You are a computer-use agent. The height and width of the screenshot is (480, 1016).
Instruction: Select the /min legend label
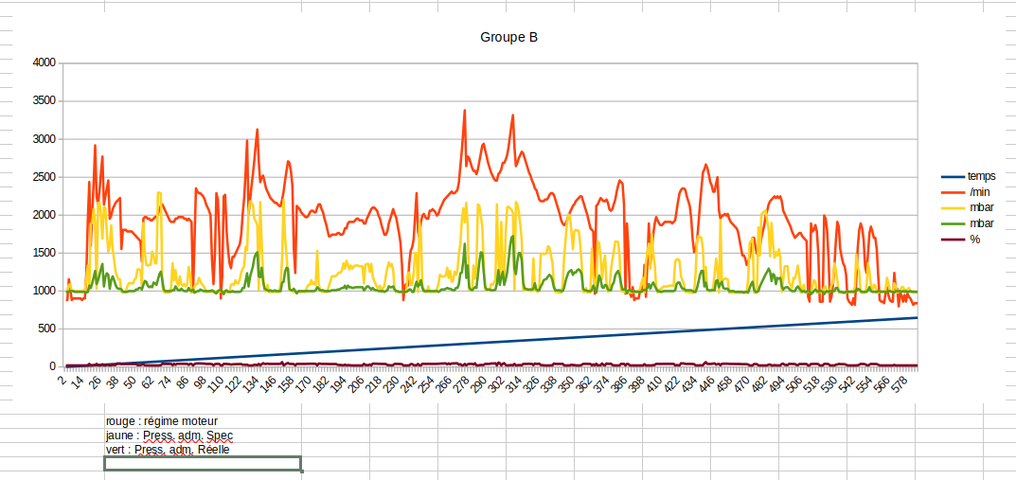pos(979,191)
